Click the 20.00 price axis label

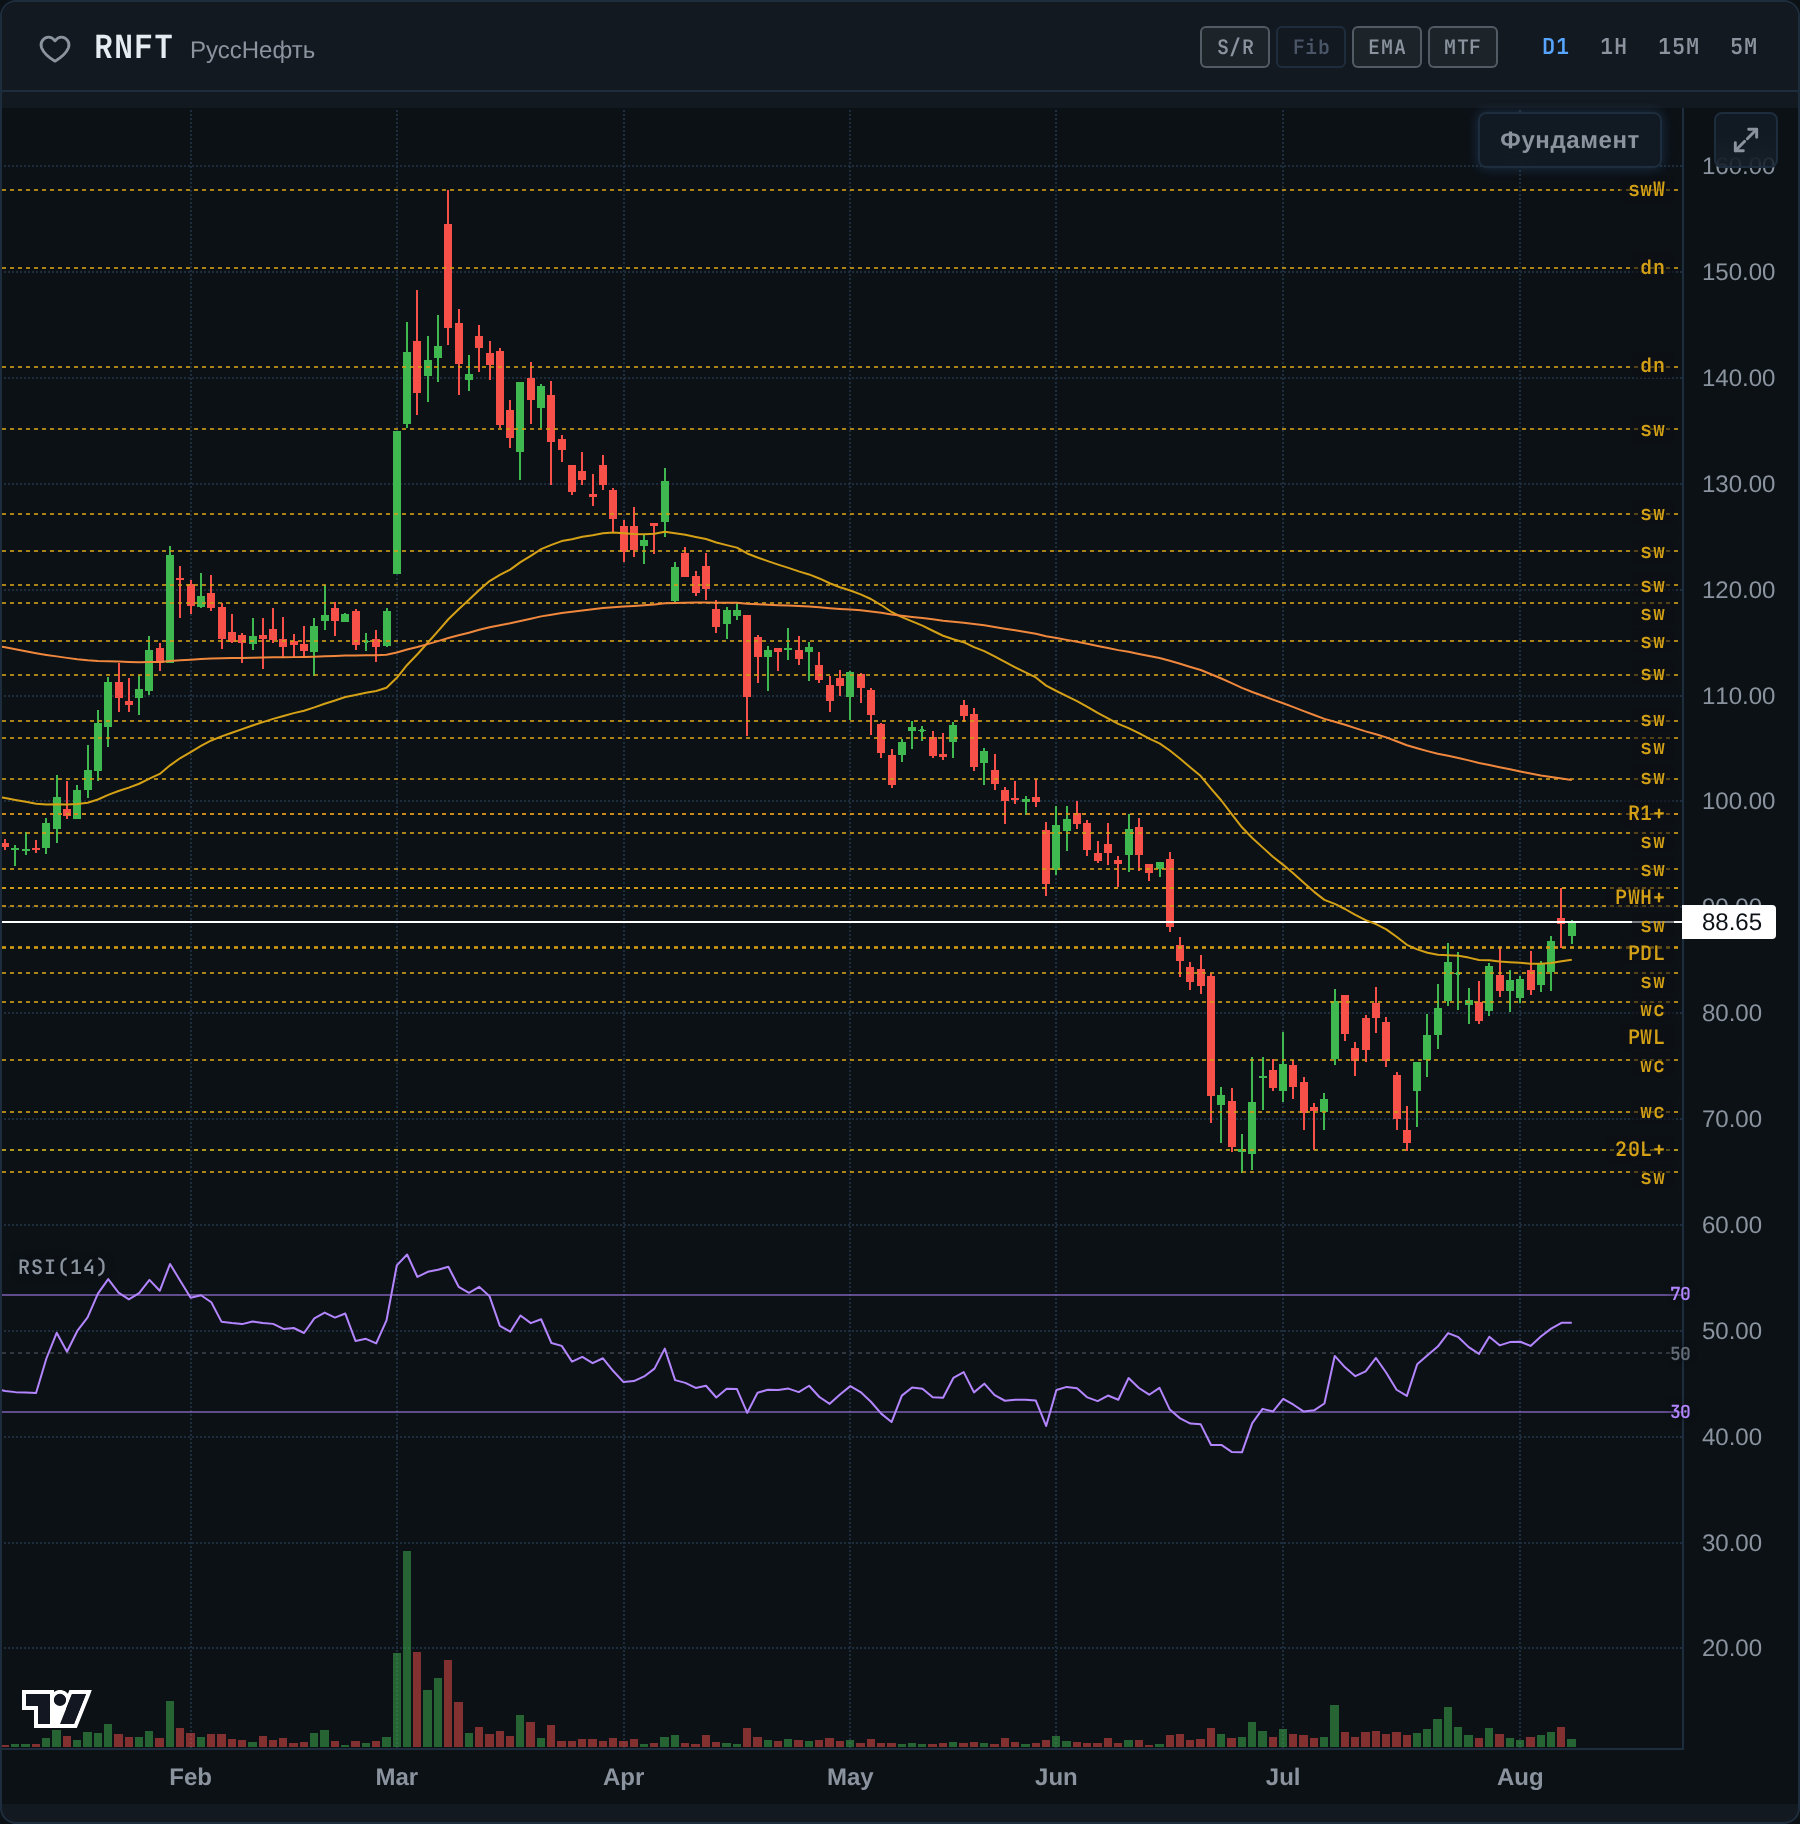click(x=1732, y=1648)
